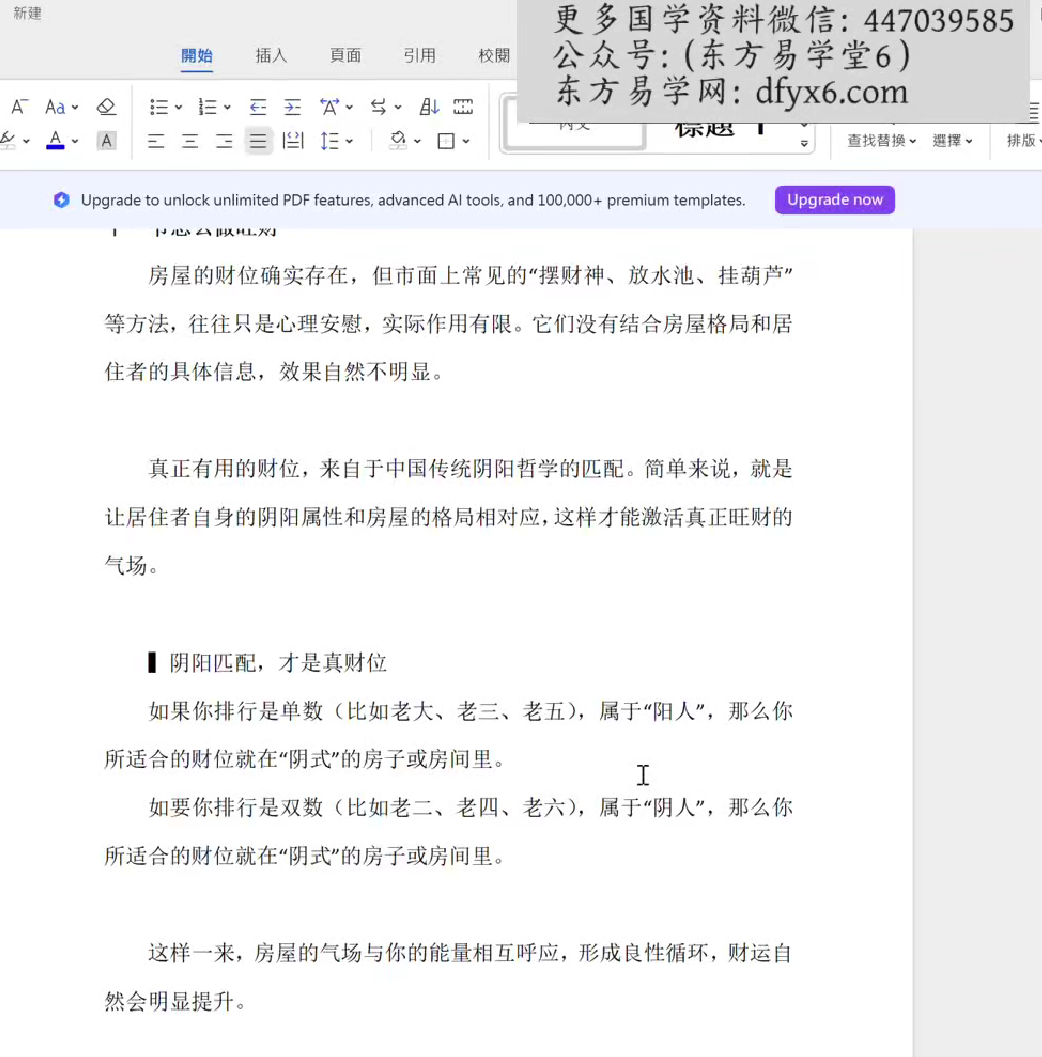This screenshot has height=1057, width=1042.
Task: Open the 引用 ribbon tab
Action: 419,56
